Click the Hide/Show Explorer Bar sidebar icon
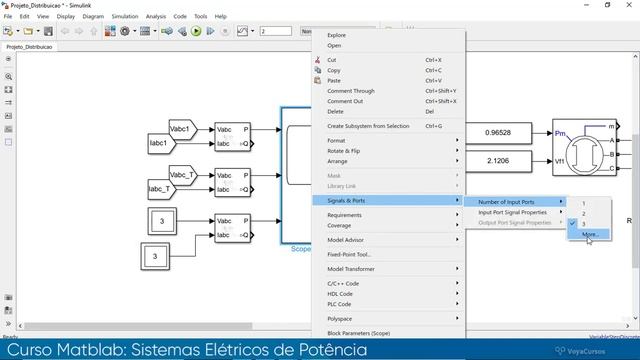 [x=8, y=59]
